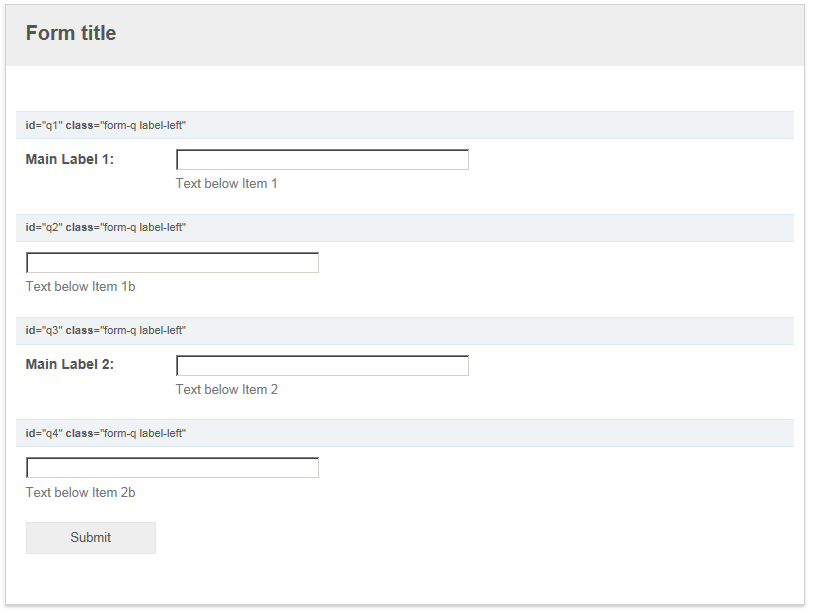Focus the text field beside Main Label 2
813x613 pixels.
[x=322, y=366]
